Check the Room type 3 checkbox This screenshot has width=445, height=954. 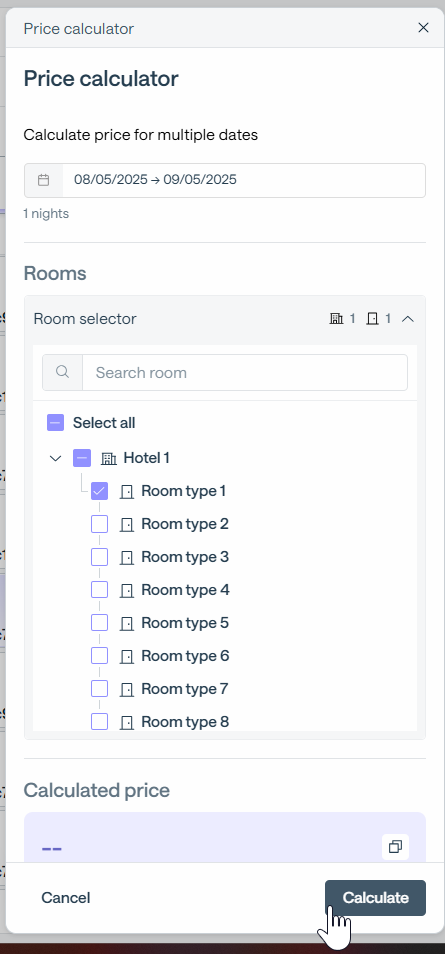point(100,557)
